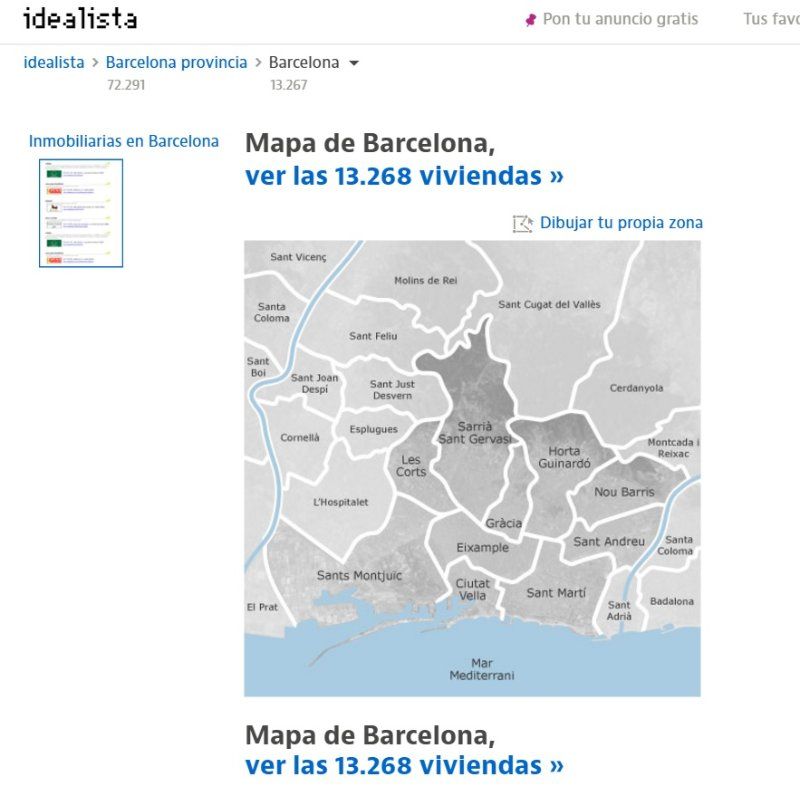Image resolution: width=800 pixels, height=796 pixels.
Task: Select Nou Barris district on map
Action: click(624, 492)
